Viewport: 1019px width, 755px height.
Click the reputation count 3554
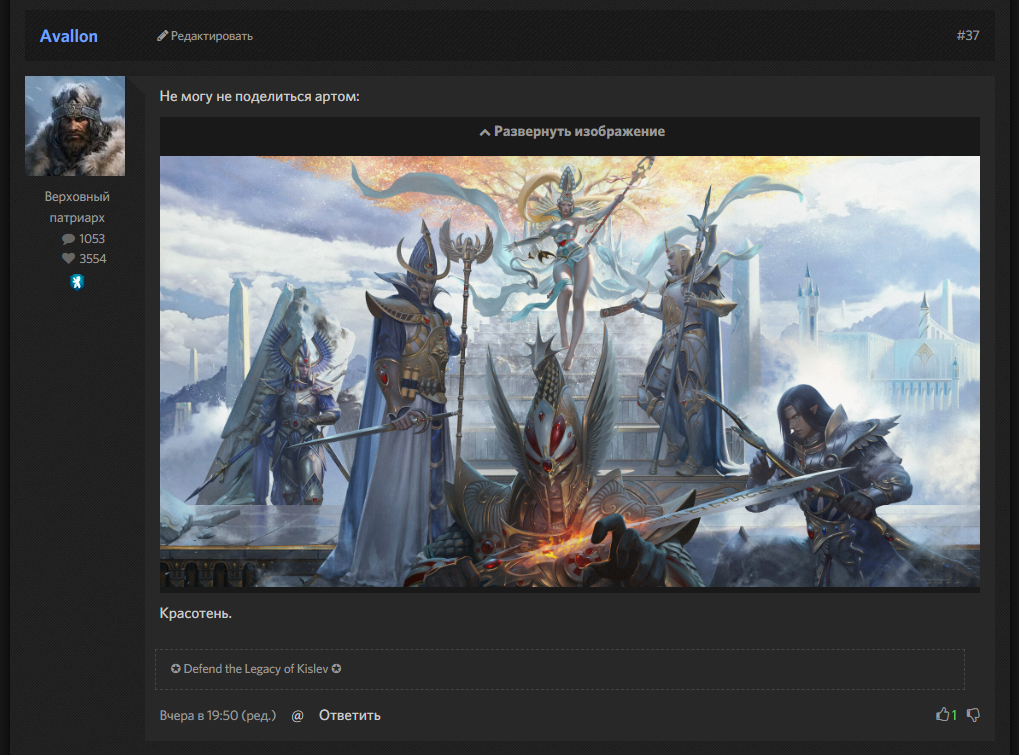92,259
